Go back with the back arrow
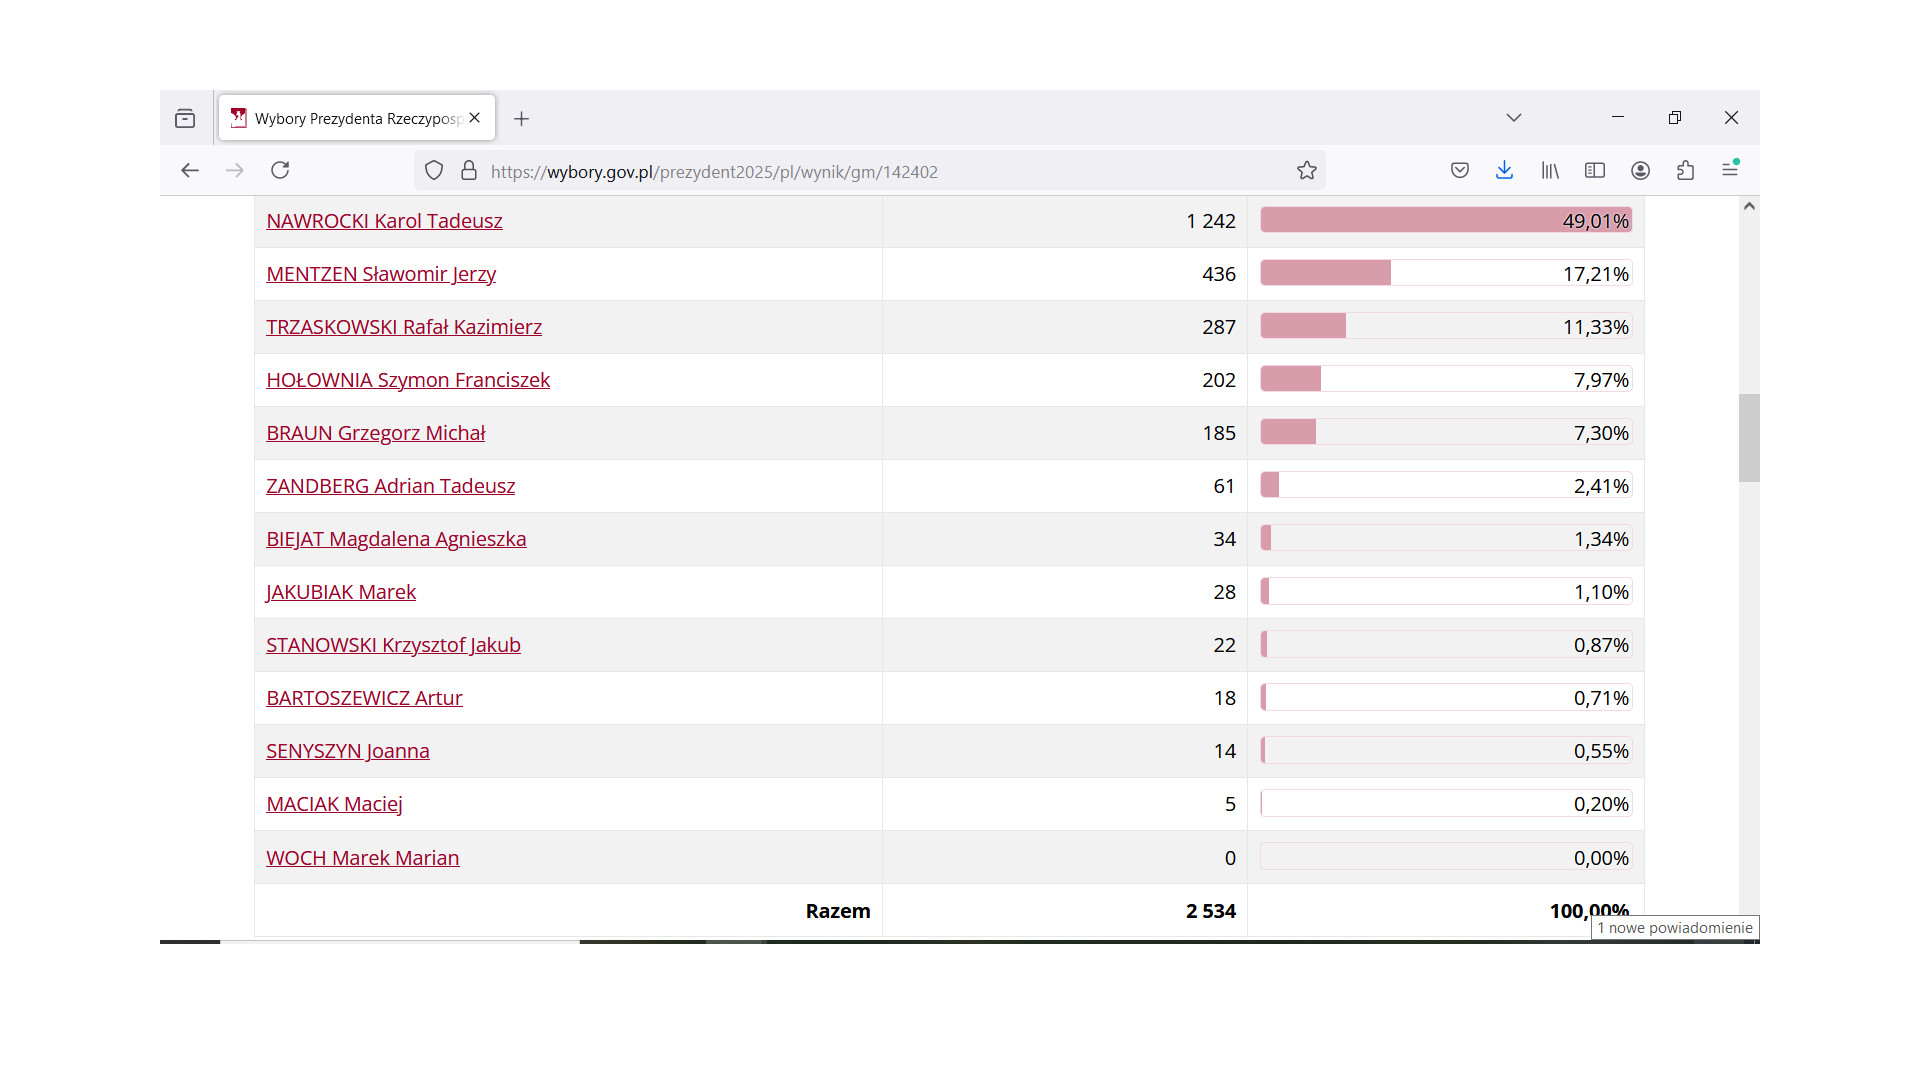1920x1080 pixels. (190, 170)
